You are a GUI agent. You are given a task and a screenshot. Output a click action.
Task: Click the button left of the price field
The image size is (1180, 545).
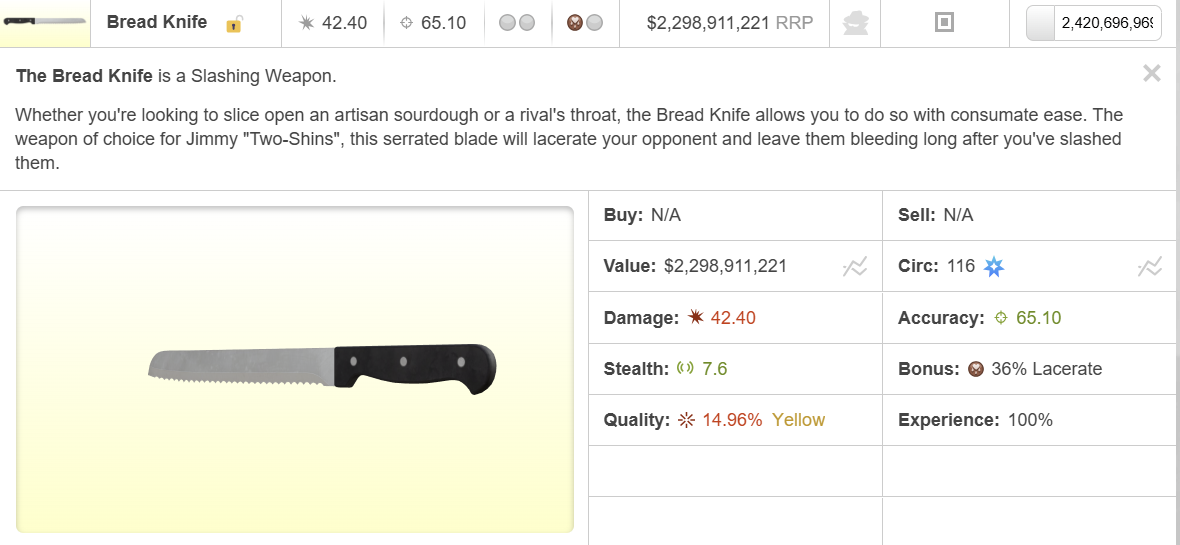(1041, 24)
